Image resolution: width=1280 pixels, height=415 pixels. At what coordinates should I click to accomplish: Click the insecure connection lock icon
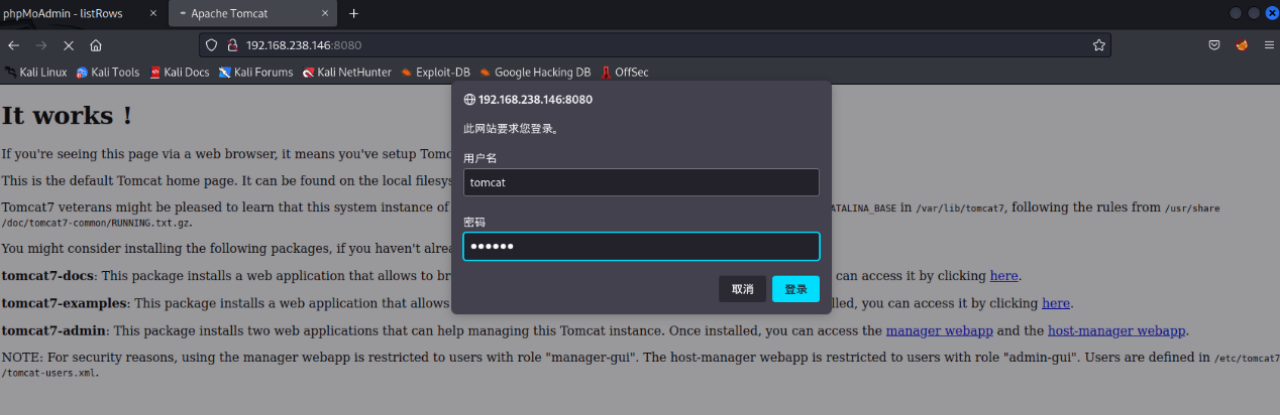pos(232,45)
